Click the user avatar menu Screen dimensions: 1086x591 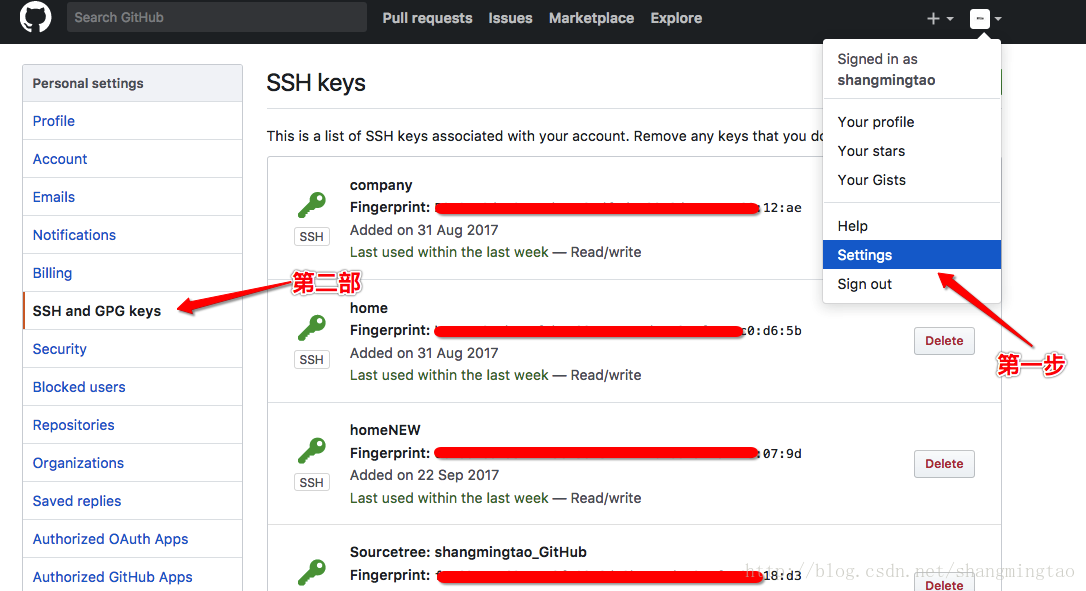(986, 19)
